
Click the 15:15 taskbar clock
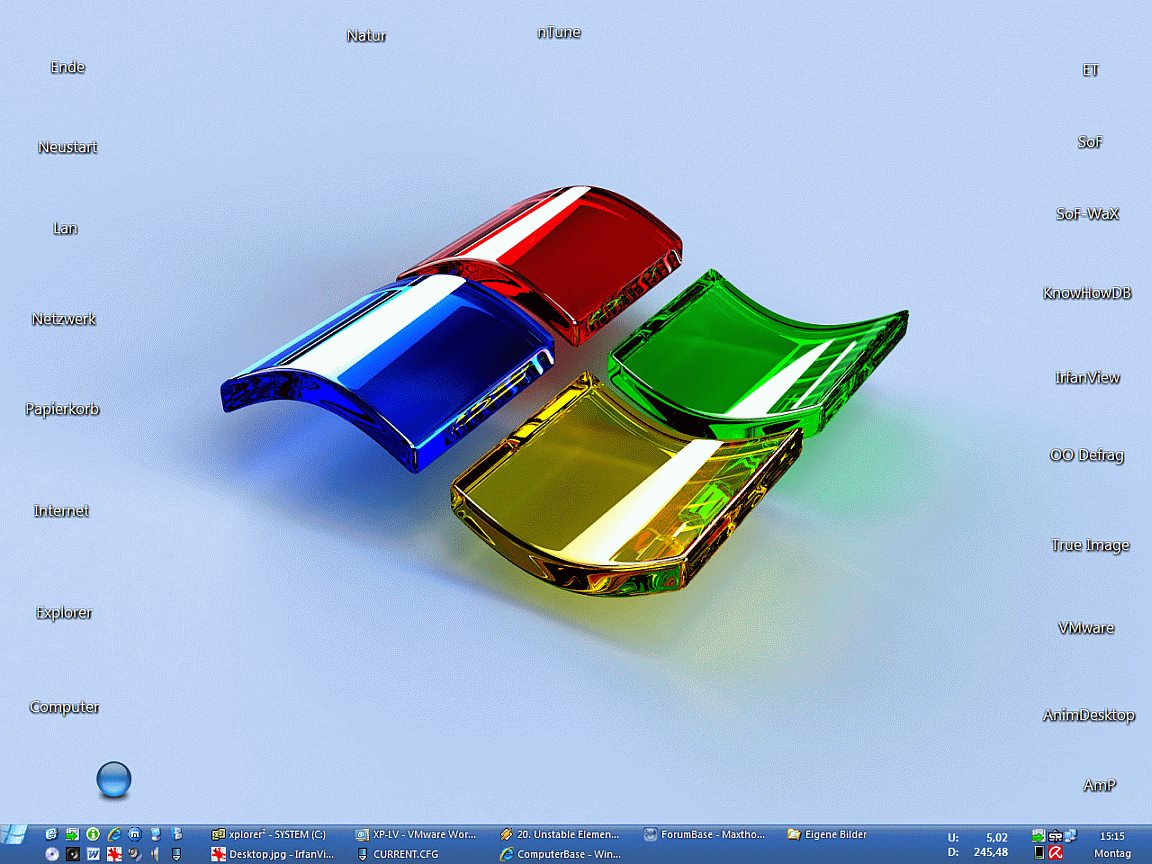pyautogui.click(x=1112, y=836)
